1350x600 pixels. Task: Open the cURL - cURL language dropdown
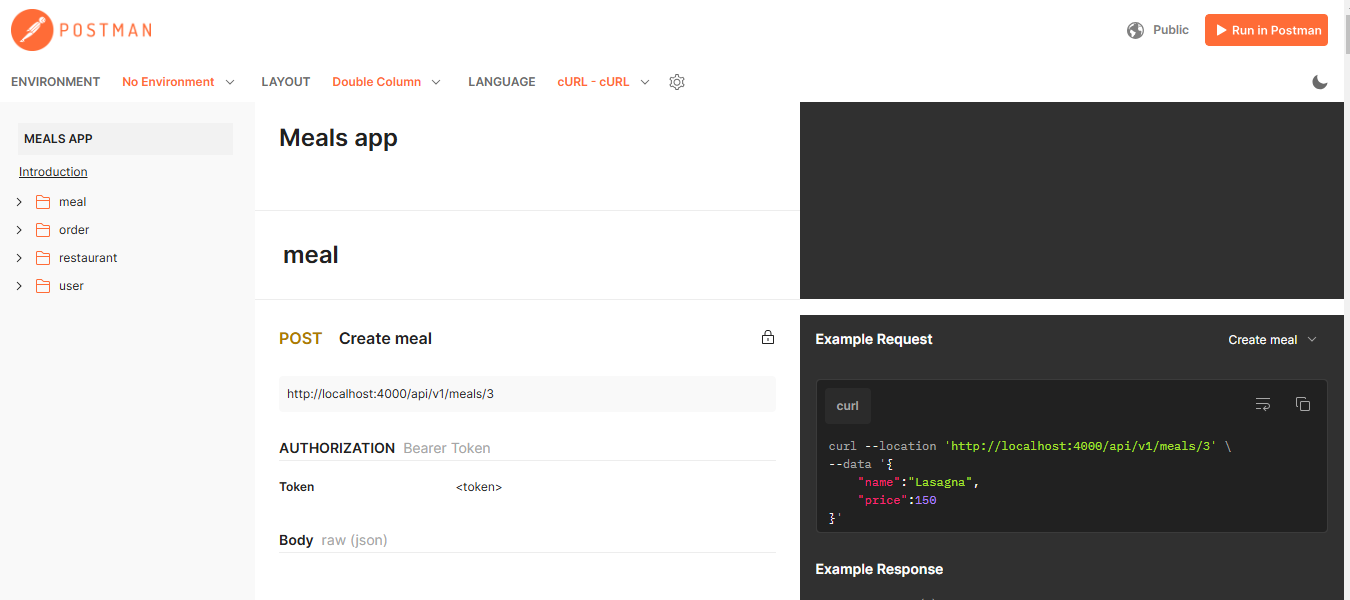point(603,82)
